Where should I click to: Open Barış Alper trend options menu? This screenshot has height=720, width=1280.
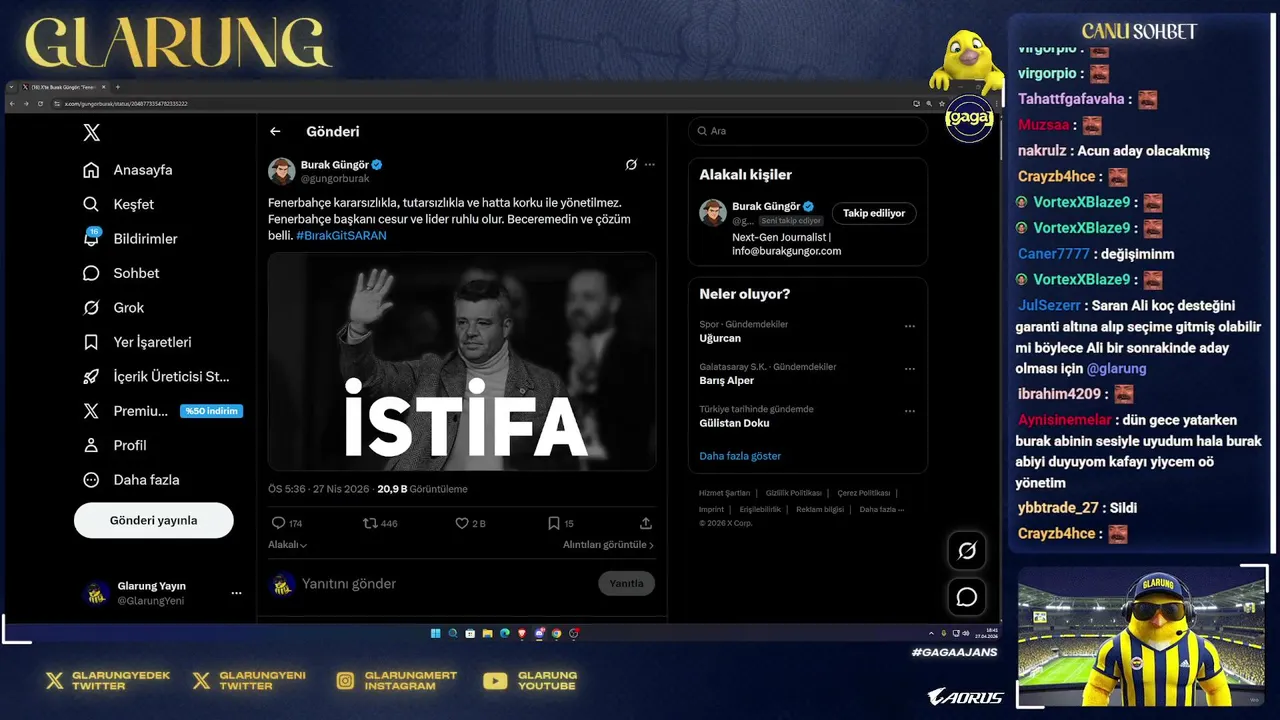pyautogui.click(x=910, y=369)
